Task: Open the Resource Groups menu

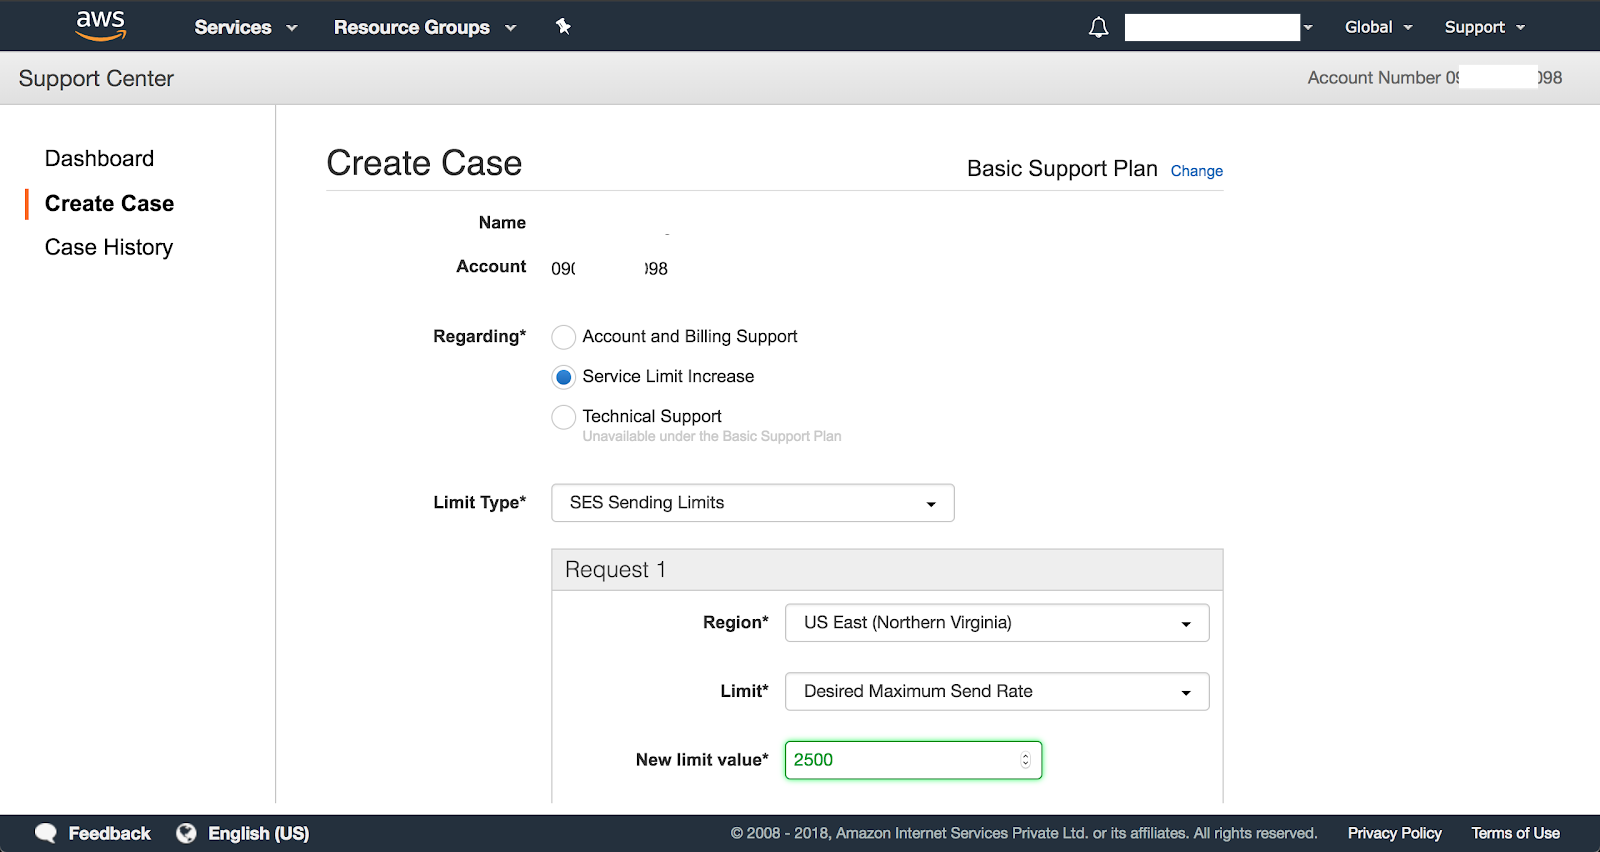Action: [424, 27]
